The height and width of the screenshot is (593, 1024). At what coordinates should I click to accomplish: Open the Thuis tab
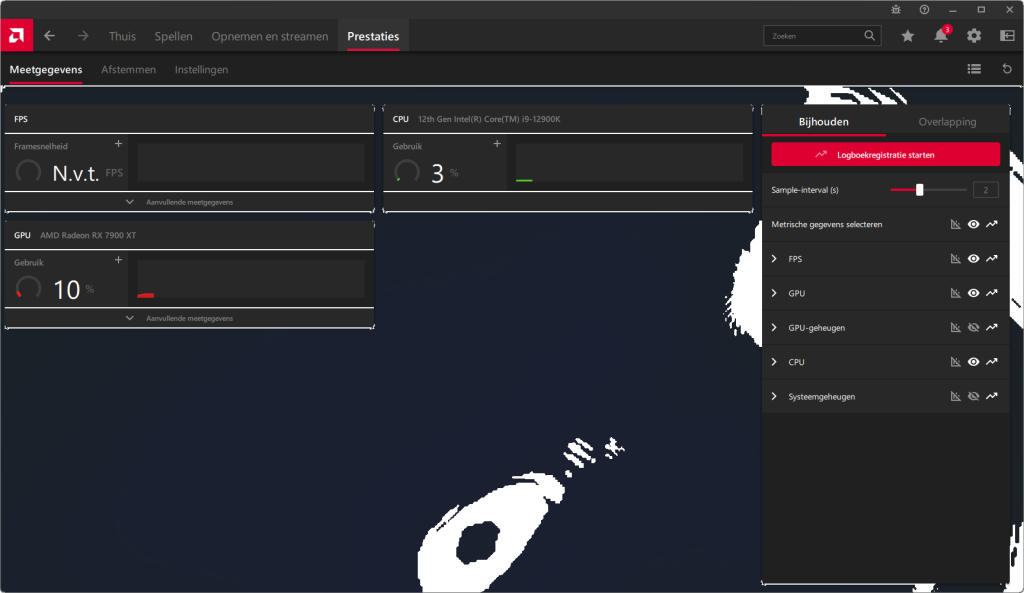122,37
